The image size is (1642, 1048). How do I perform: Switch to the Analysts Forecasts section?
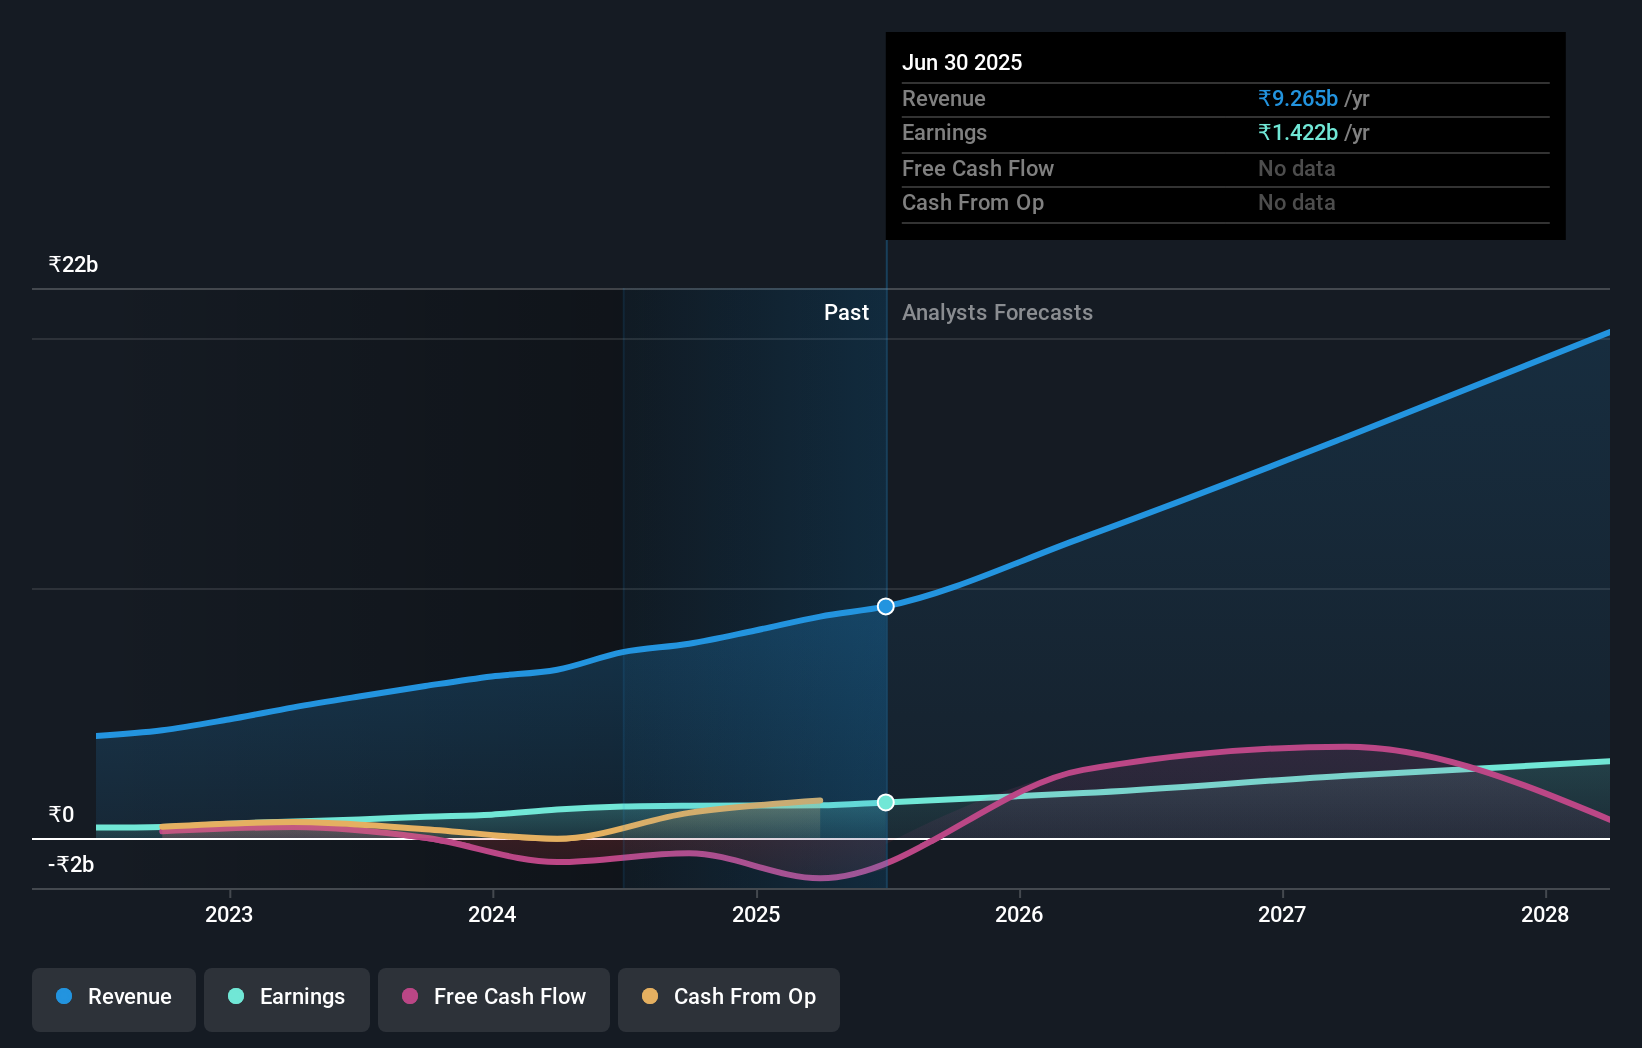tap(996, 312)
